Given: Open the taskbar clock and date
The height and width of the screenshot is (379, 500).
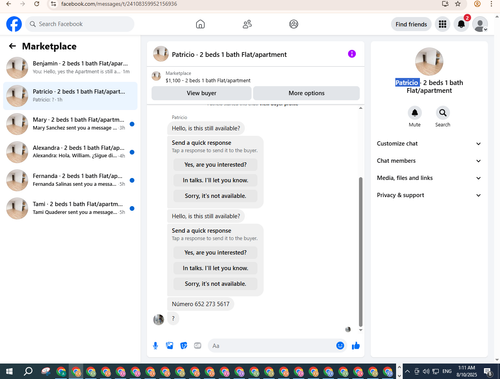Looking at the screenshot, I should click(466, 371).
